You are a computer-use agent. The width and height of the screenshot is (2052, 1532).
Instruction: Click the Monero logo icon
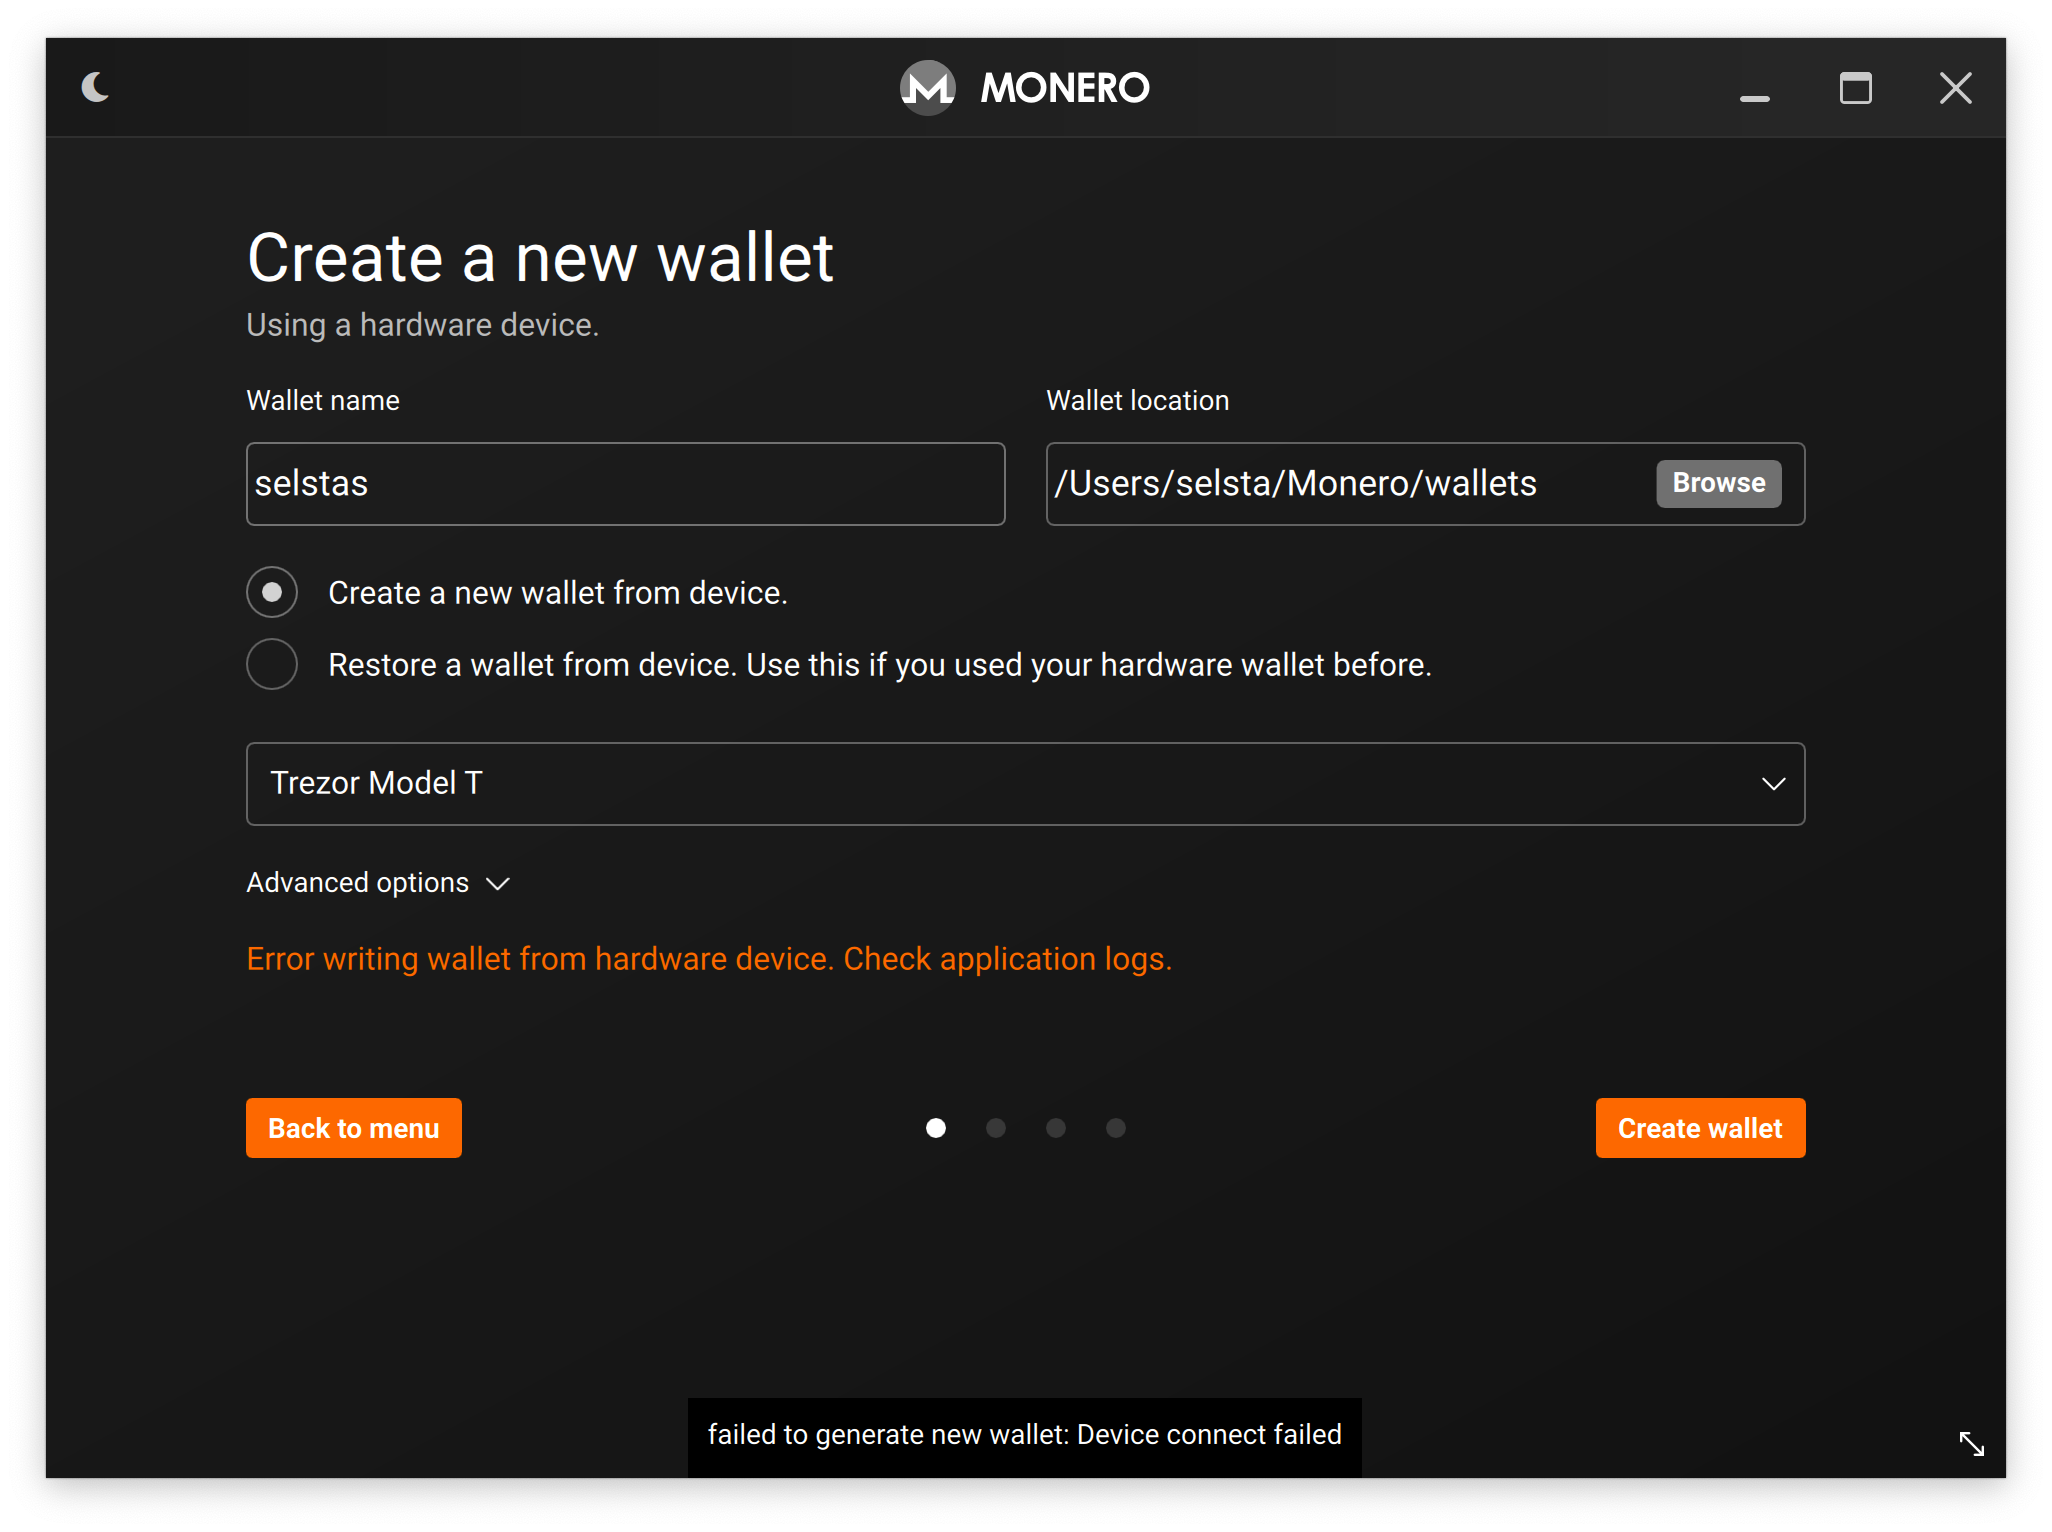[927, 88]
